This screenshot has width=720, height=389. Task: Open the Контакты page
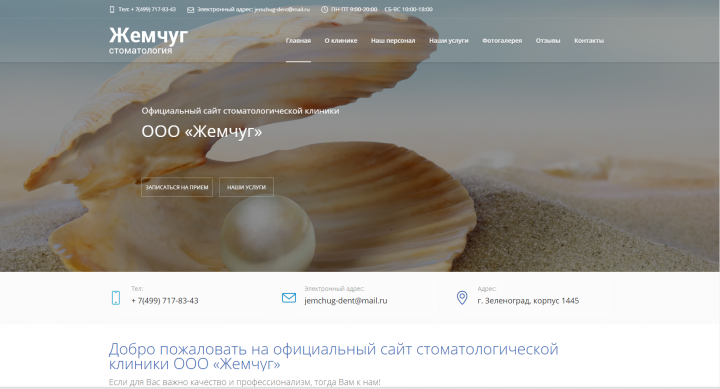tap(589, 40)
